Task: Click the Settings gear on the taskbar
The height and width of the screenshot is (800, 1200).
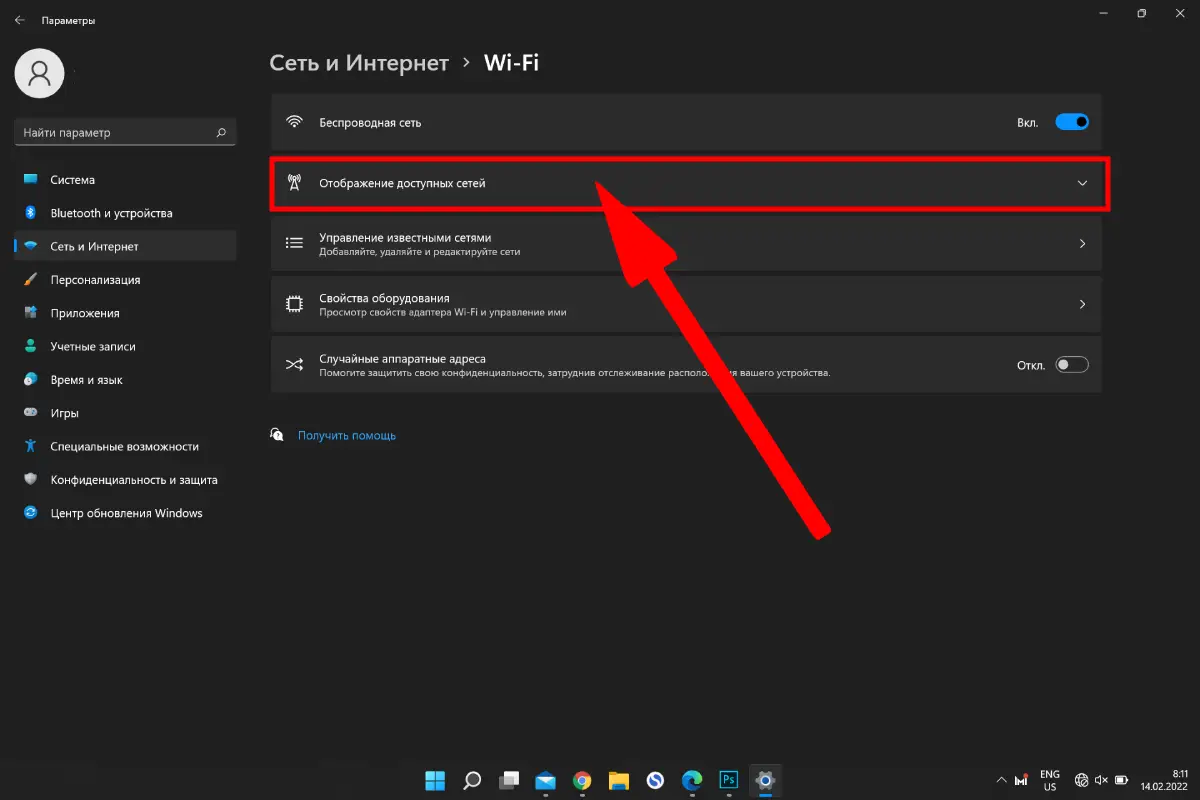Action: [x=766, y=780]
